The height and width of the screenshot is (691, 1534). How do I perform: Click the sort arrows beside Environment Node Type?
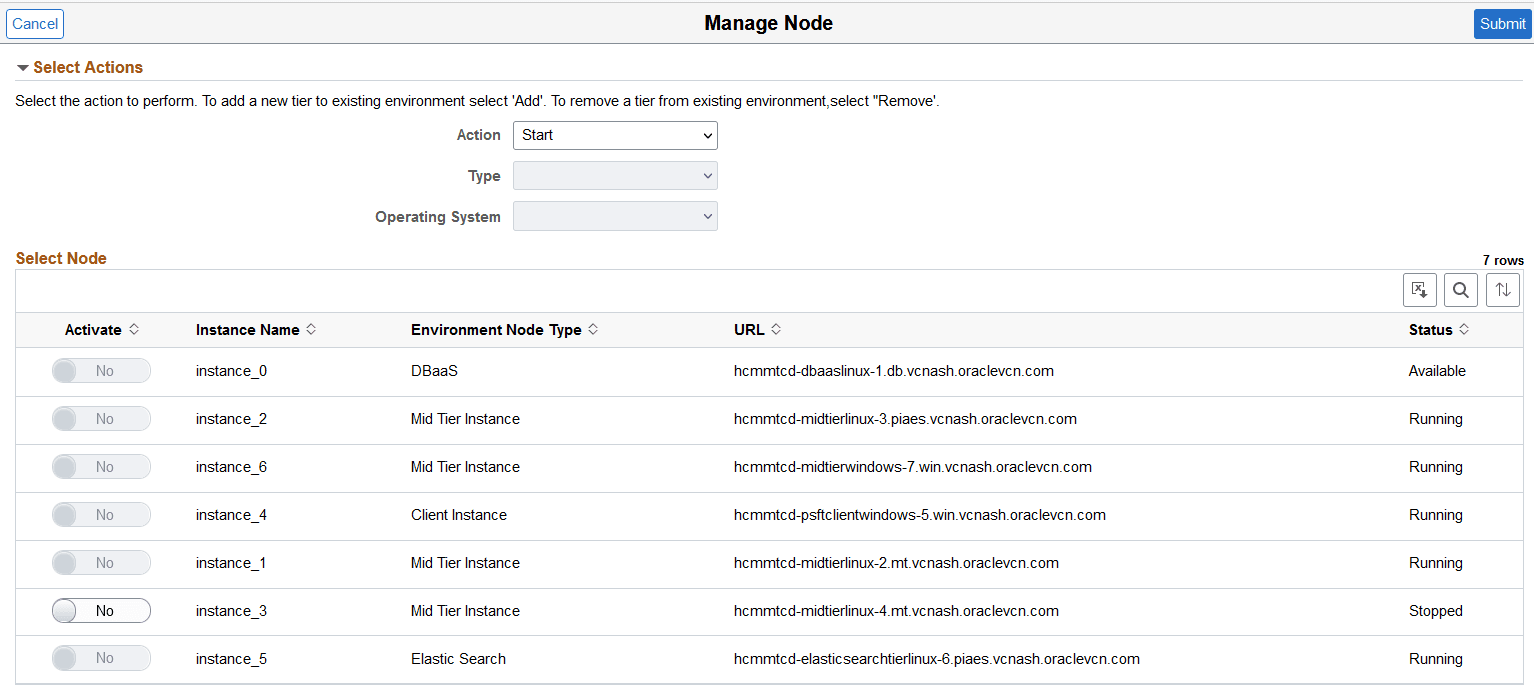pos(593,329)
